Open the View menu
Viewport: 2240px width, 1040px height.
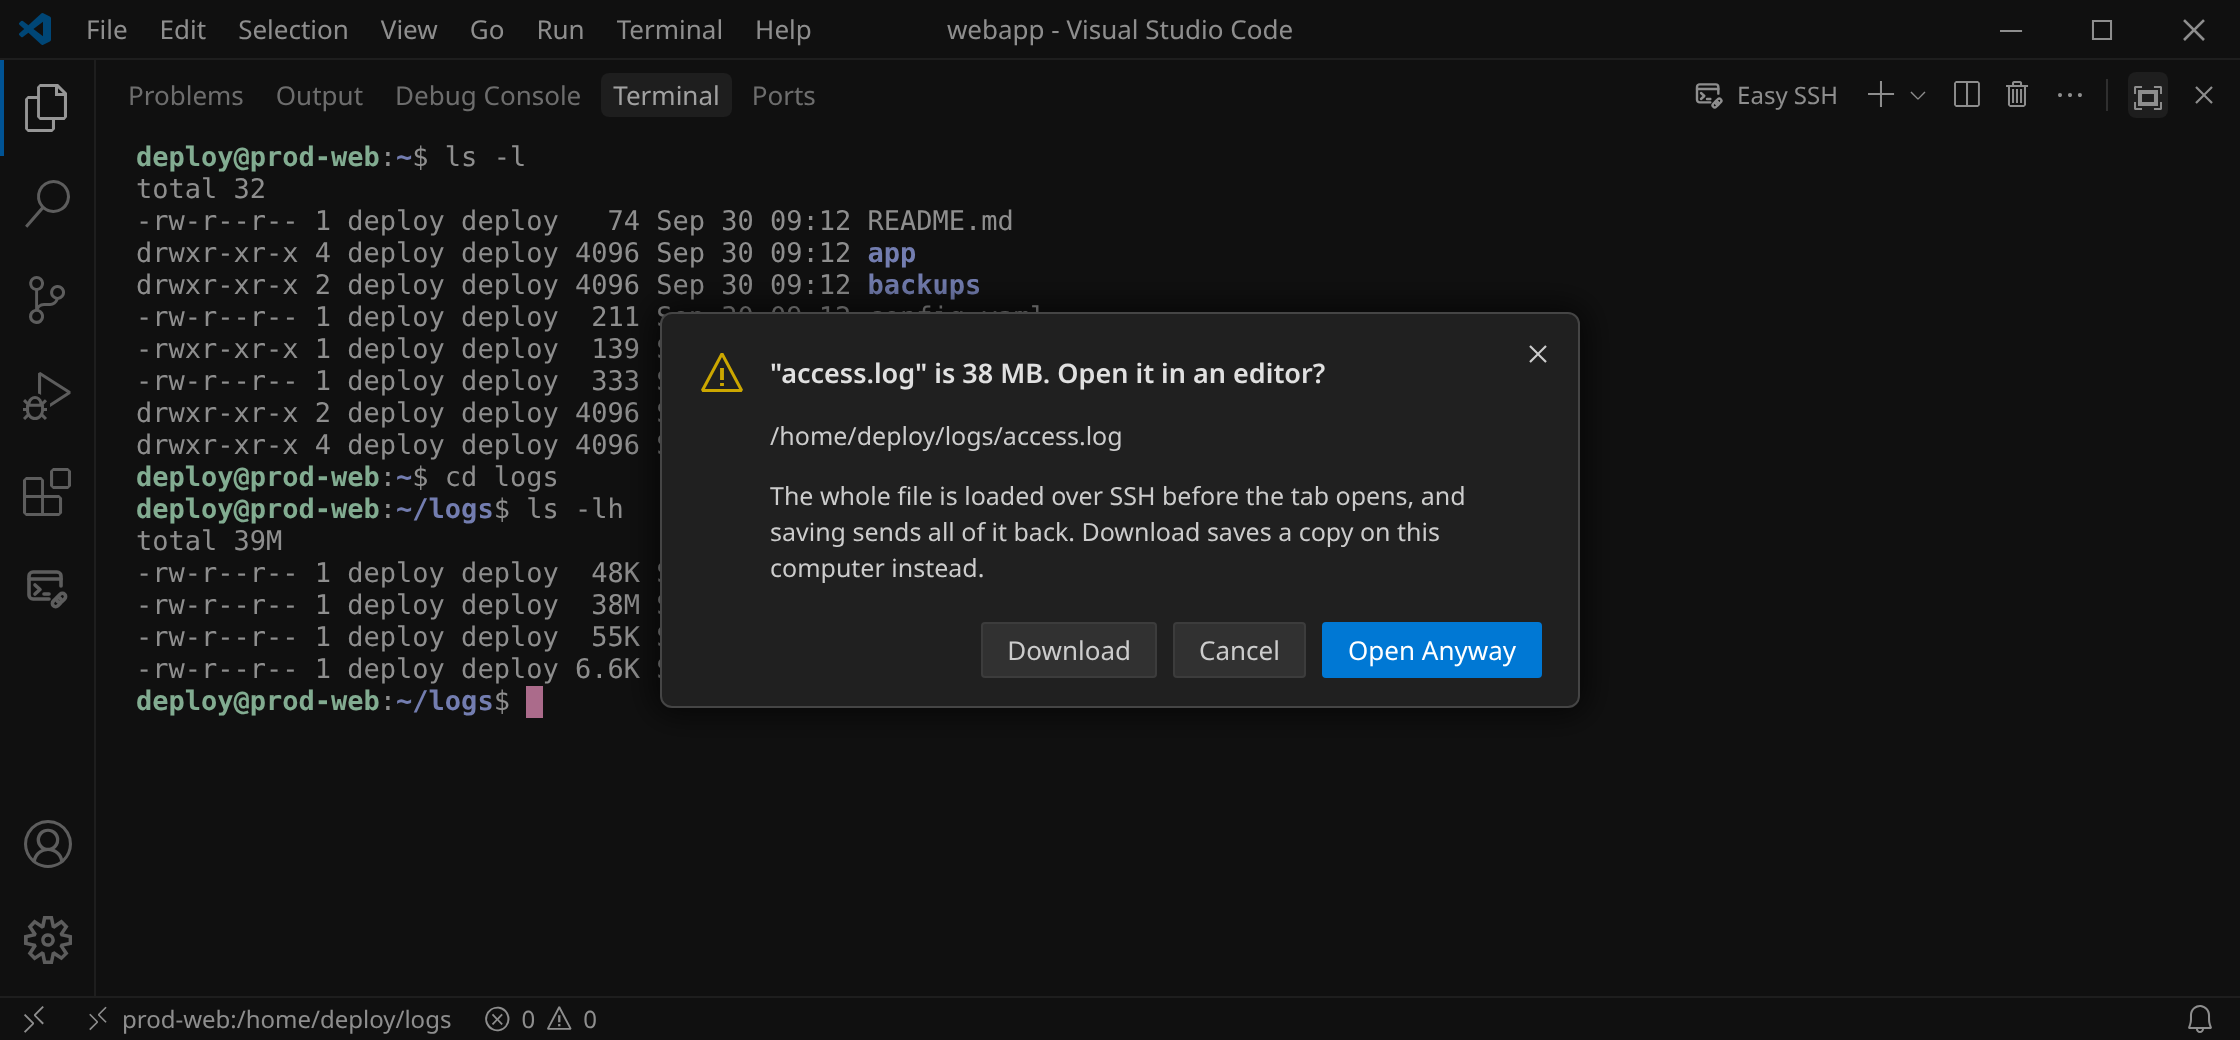point(409,30)
